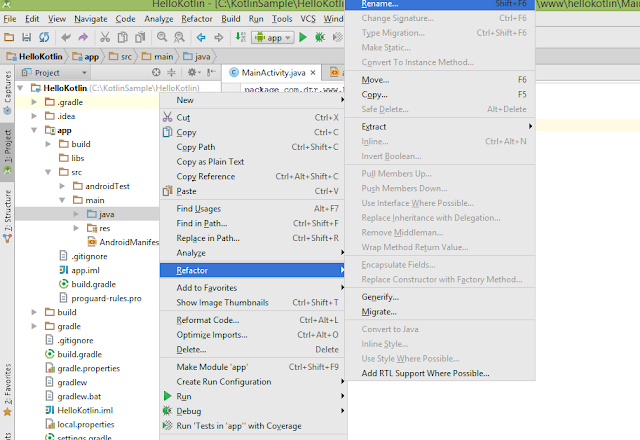
Task: Click the Open folder toolbar icon
Action: [9, 38]
